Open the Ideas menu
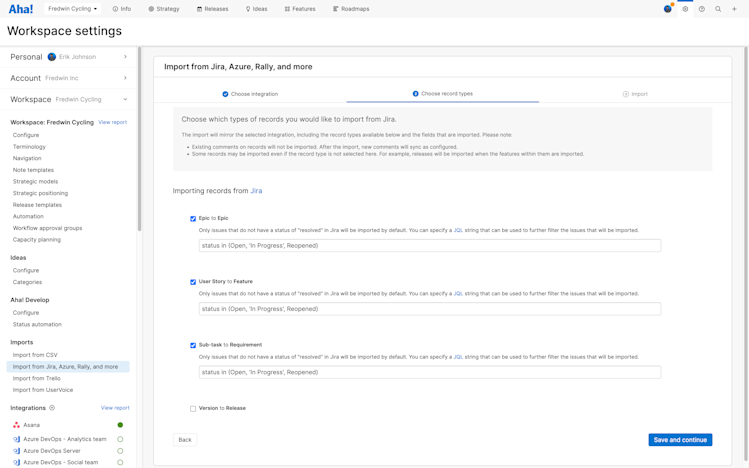 click(257, 9)
